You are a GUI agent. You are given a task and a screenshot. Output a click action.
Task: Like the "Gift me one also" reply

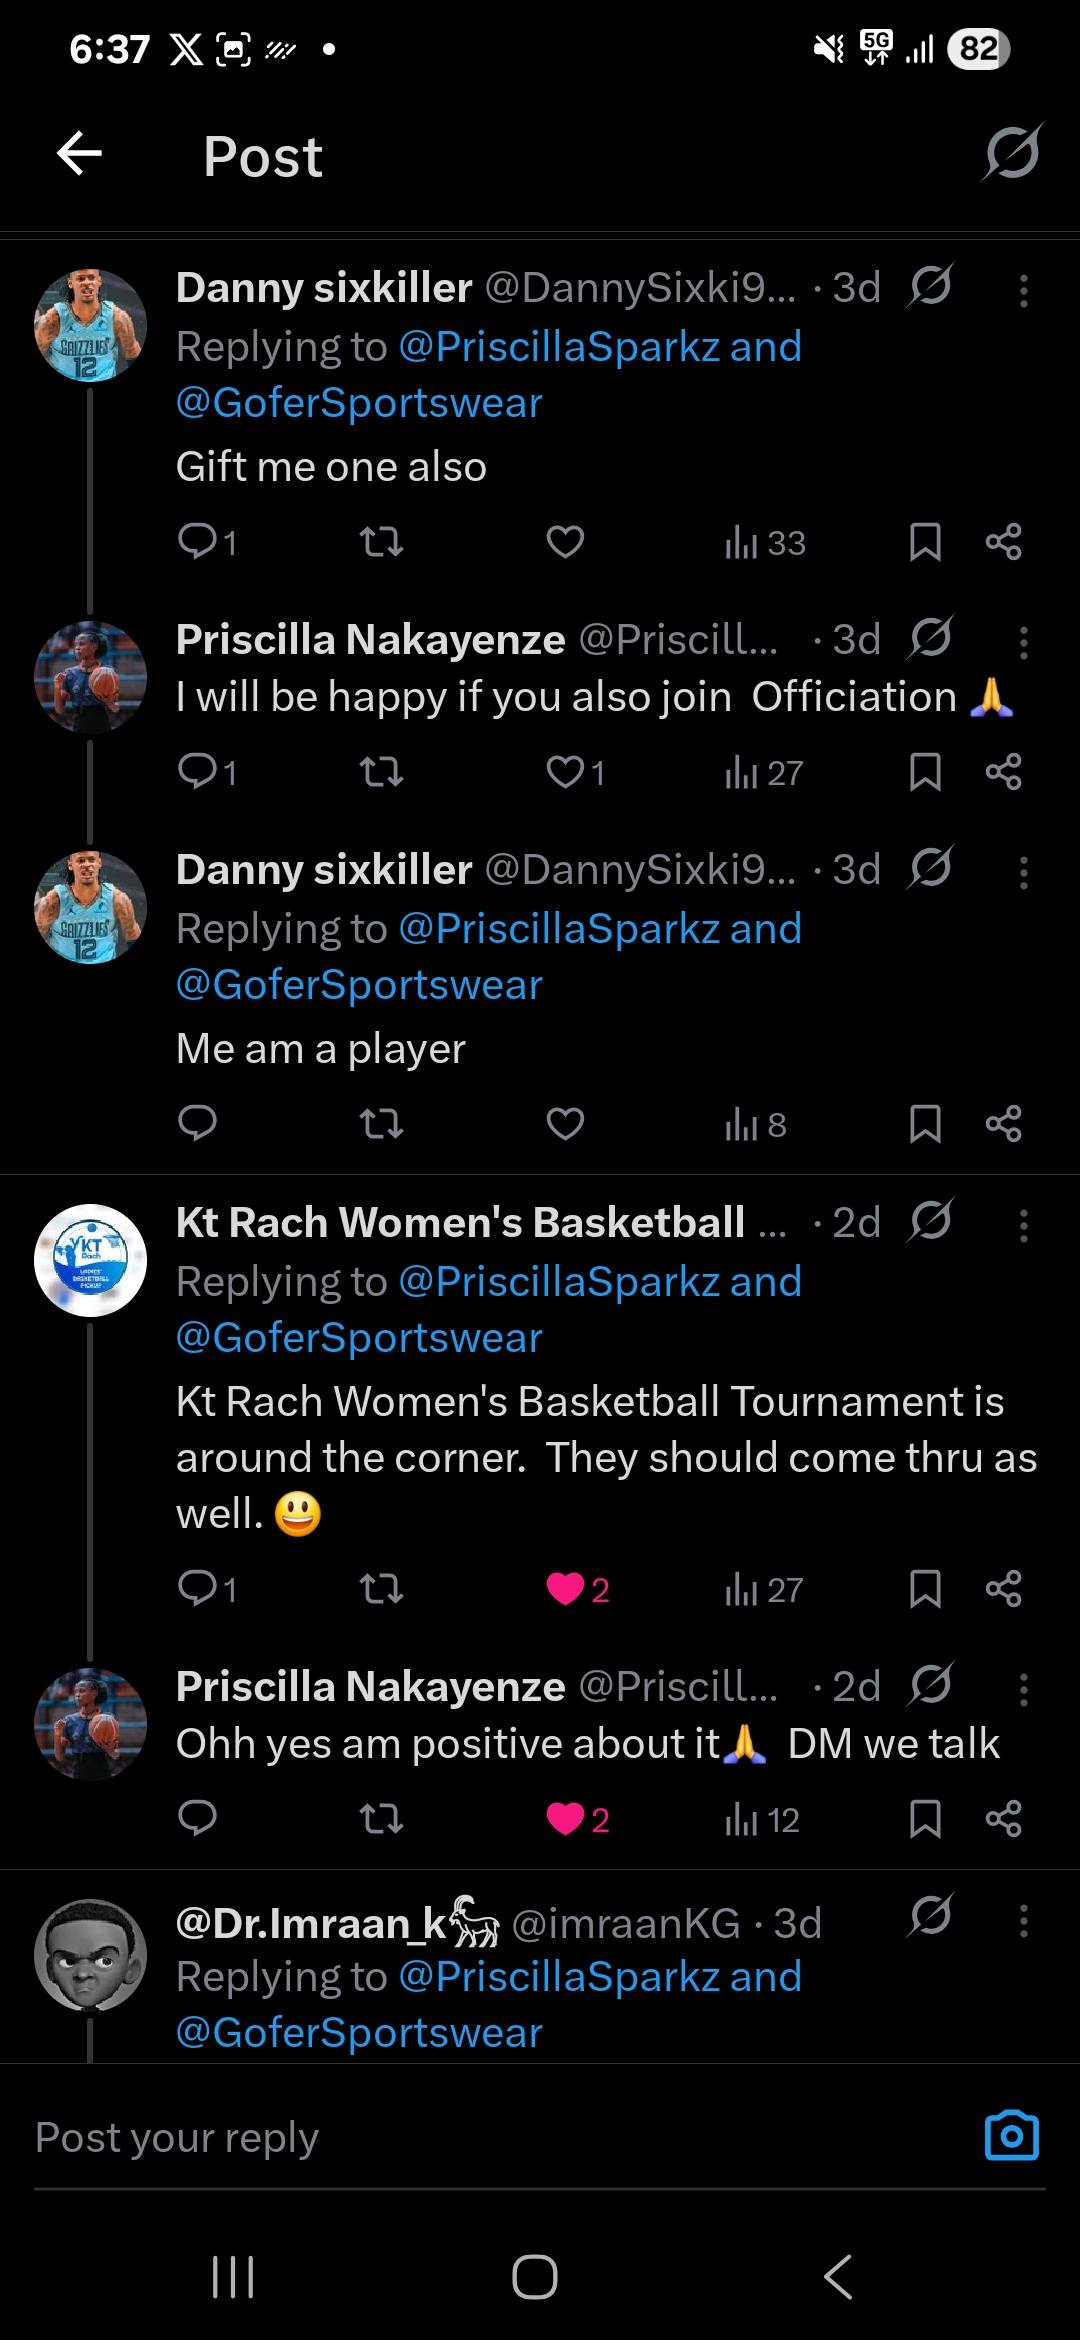point(565,542)
